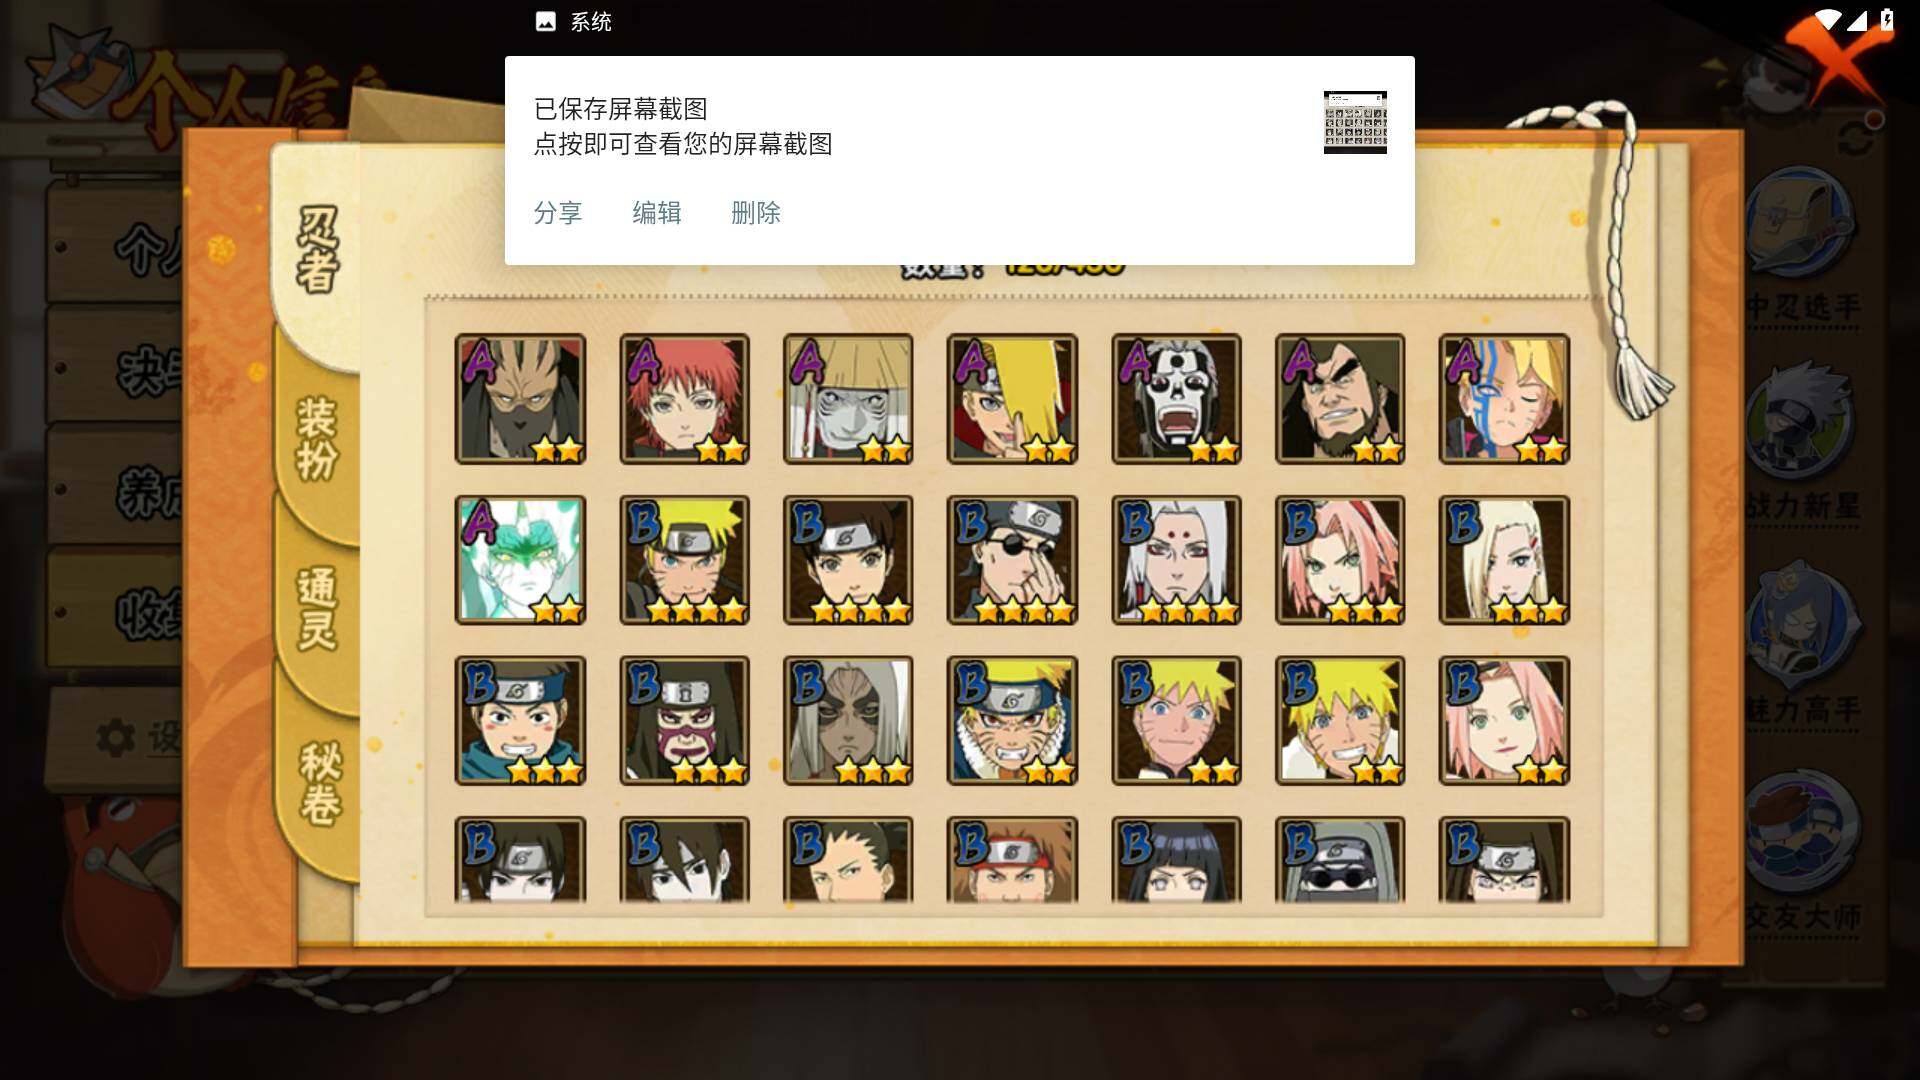The width and height of the screenshot is (1920, 1080).
Task: Select the blonde Ino B-rank portrait
Action: pyautogui.click(x=1504, y=560)
